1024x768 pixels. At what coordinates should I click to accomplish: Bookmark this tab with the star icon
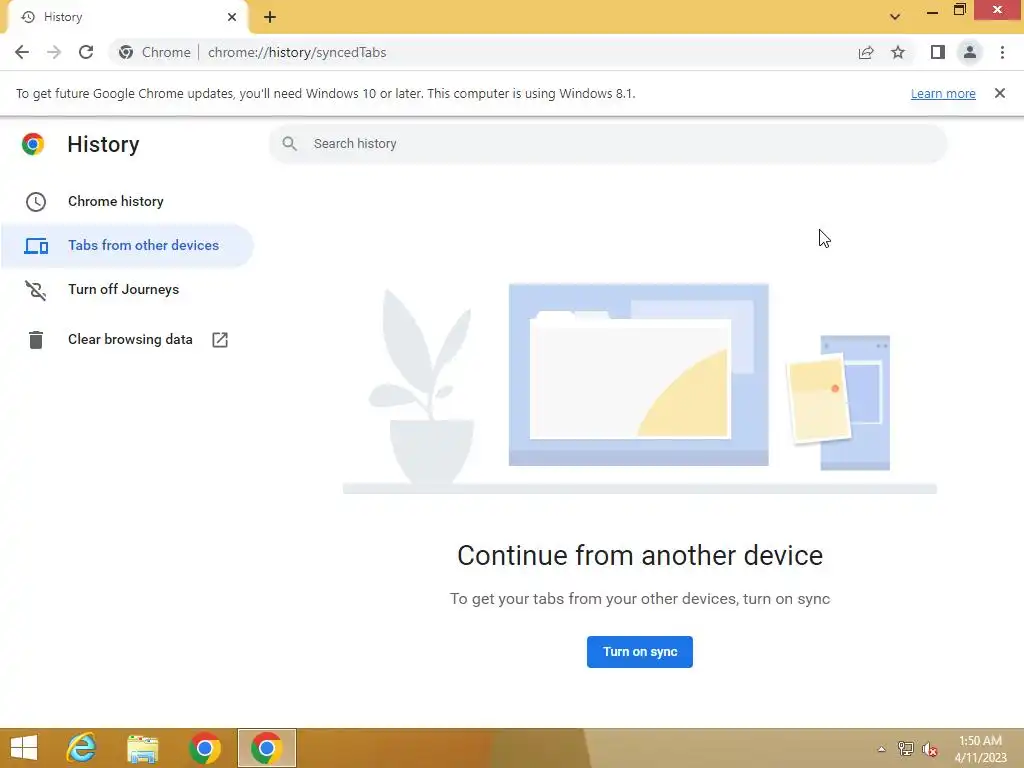pos(898,52)
